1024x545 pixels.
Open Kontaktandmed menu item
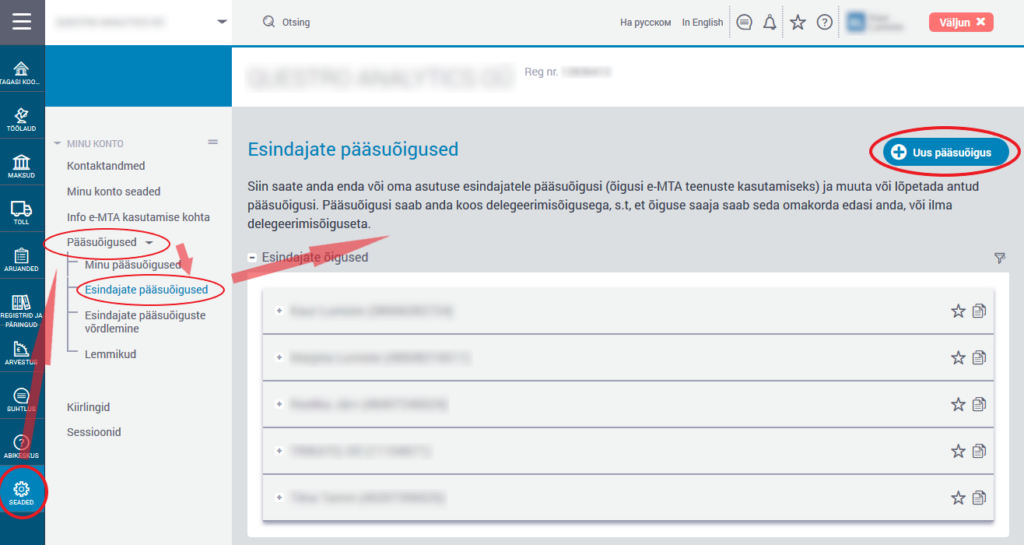click(x=106, y=166)
